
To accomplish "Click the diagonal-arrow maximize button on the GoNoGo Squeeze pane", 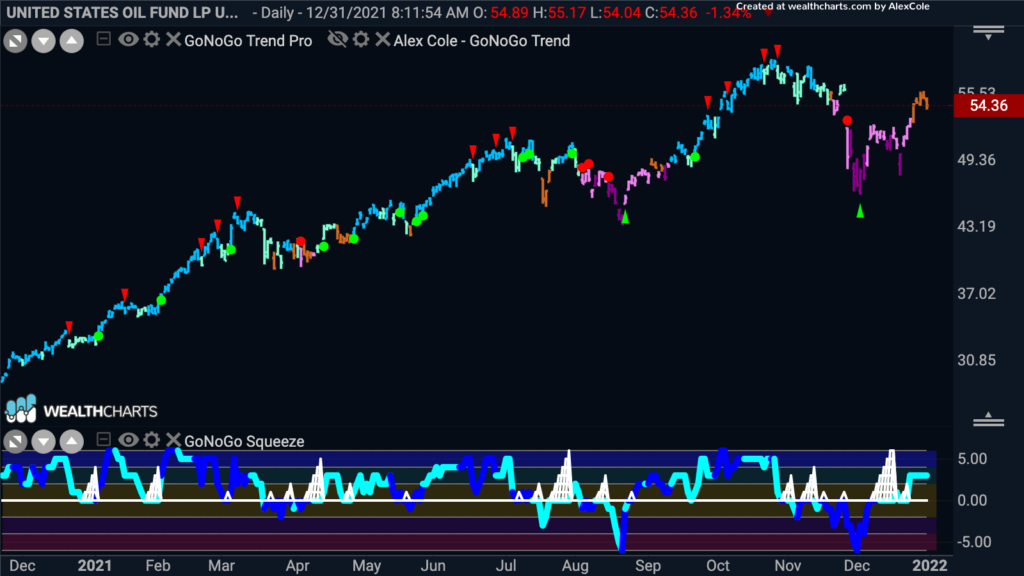I will (15, 442).
